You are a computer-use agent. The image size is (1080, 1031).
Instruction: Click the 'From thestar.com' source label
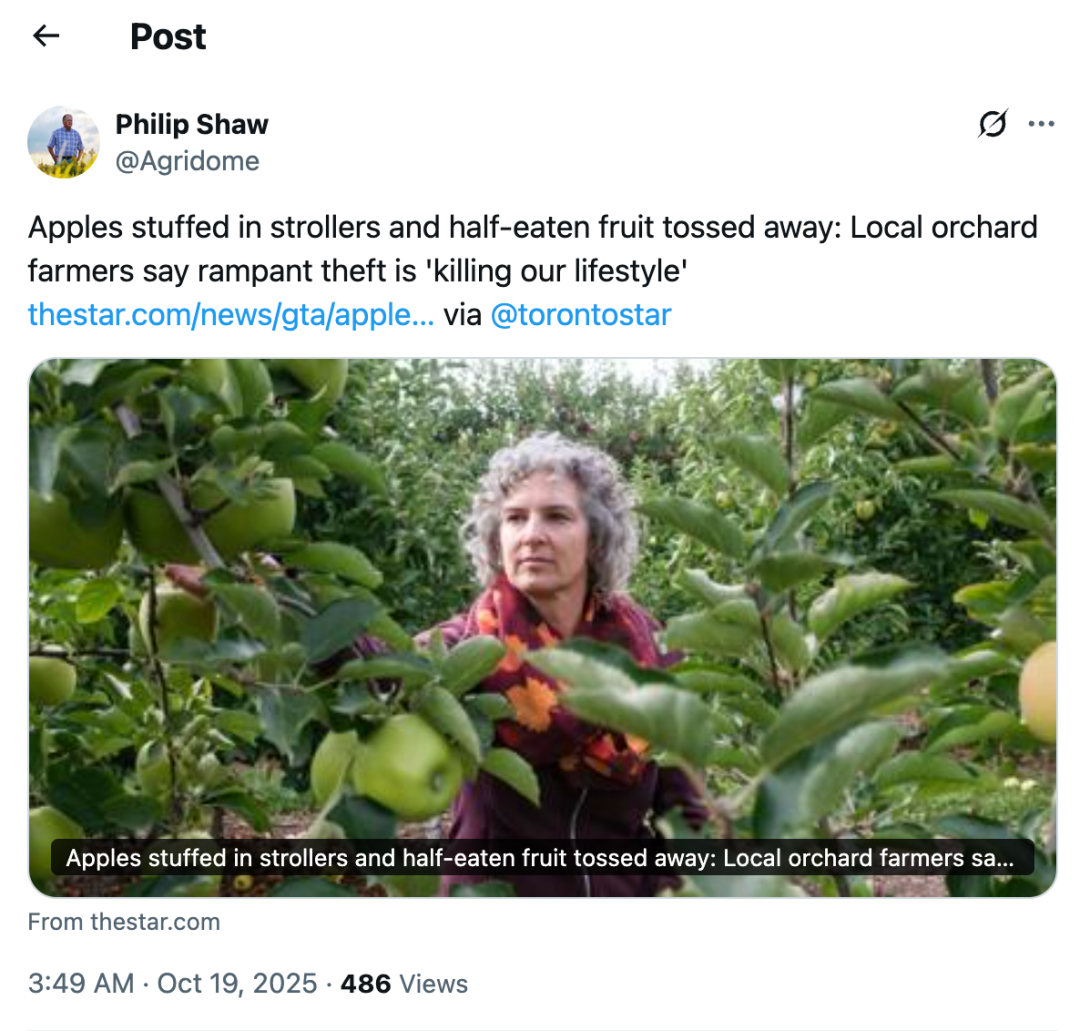point(124,922)
